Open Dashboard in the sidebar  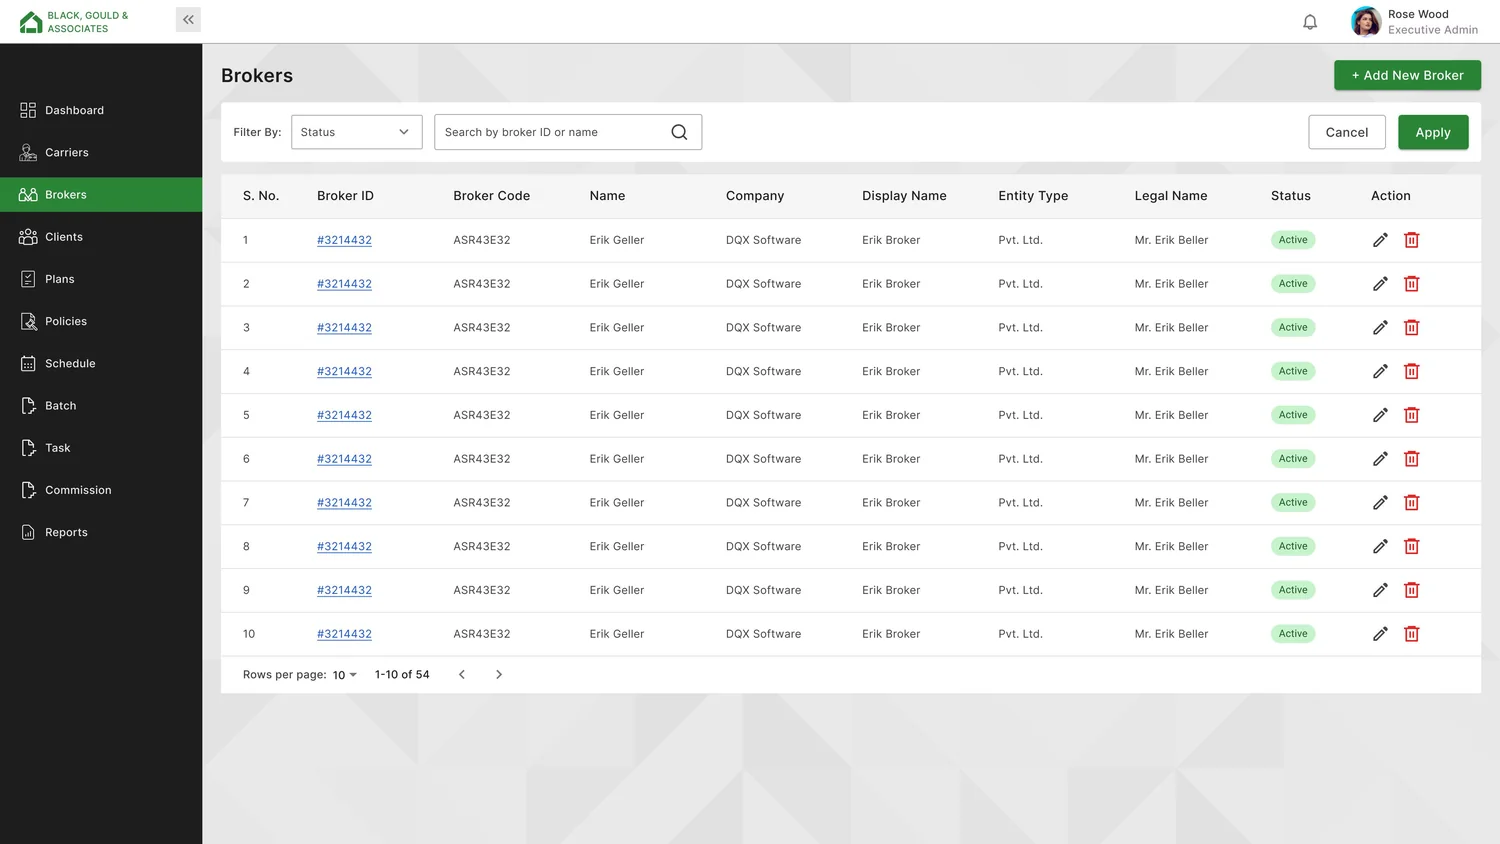click(x=101, y=110)
